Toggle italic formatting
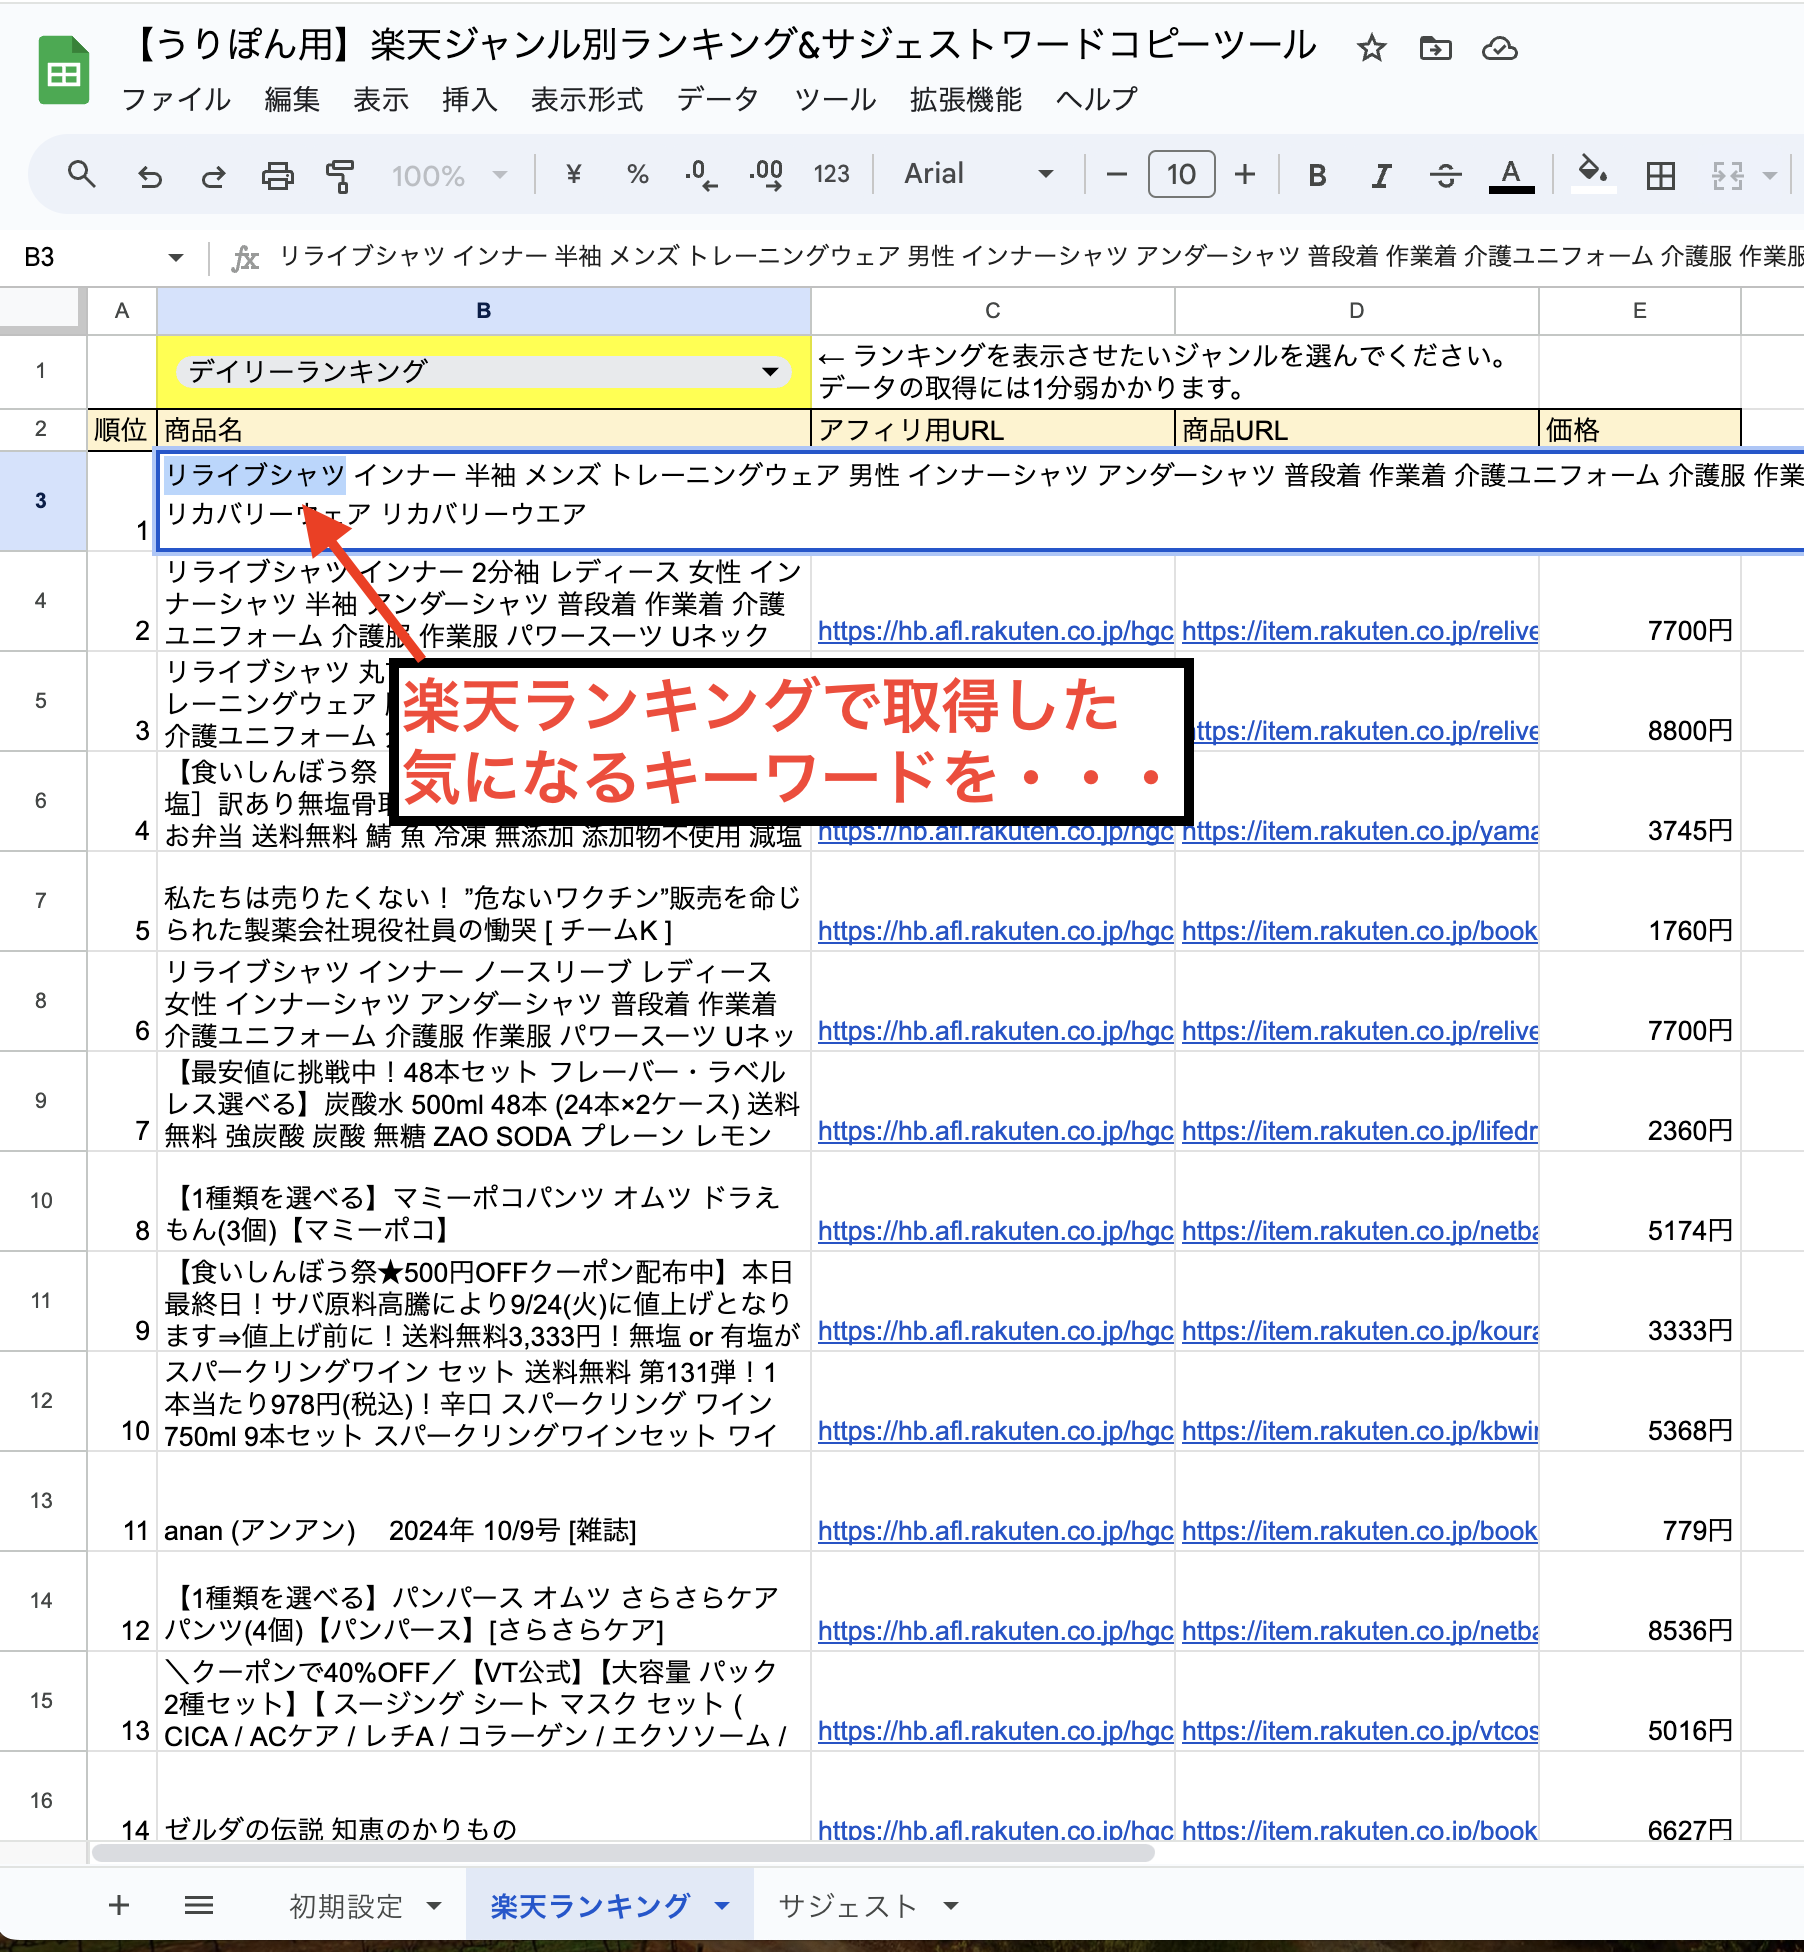Image resolution: width=1804 pixels, height=1952 pixels. pos(1381,176)
